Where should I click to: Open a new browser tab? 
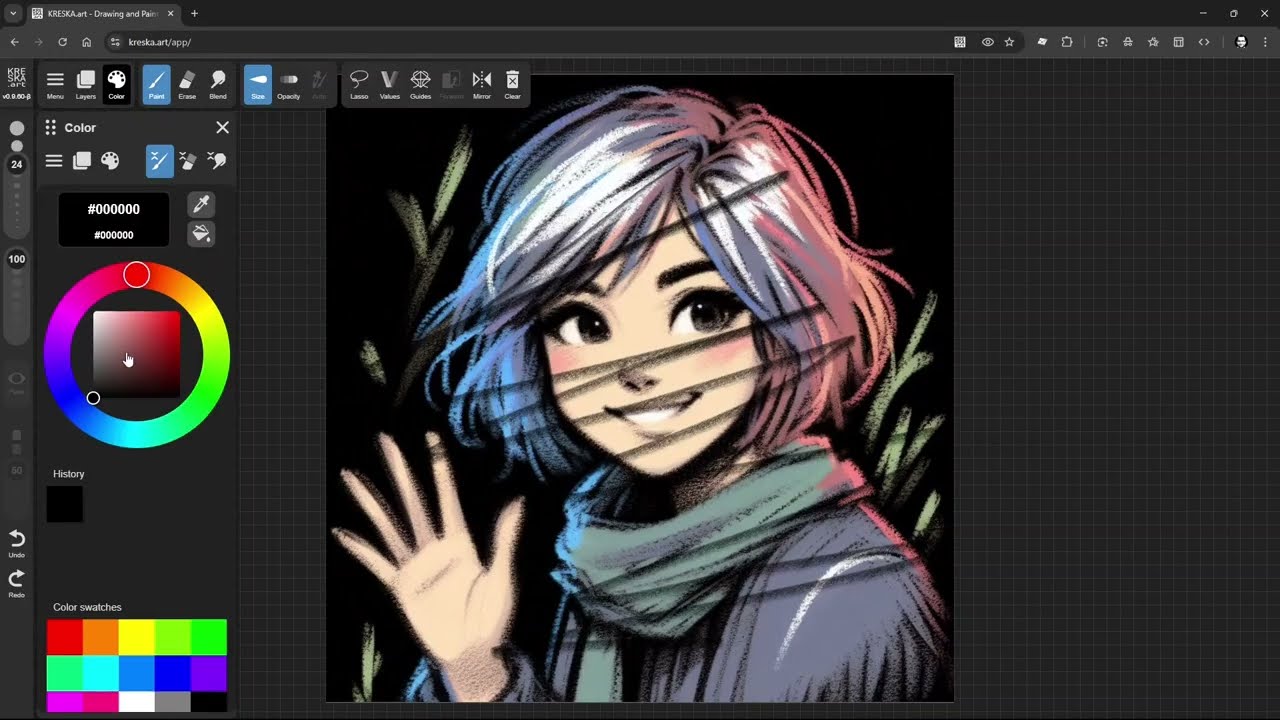194,14
